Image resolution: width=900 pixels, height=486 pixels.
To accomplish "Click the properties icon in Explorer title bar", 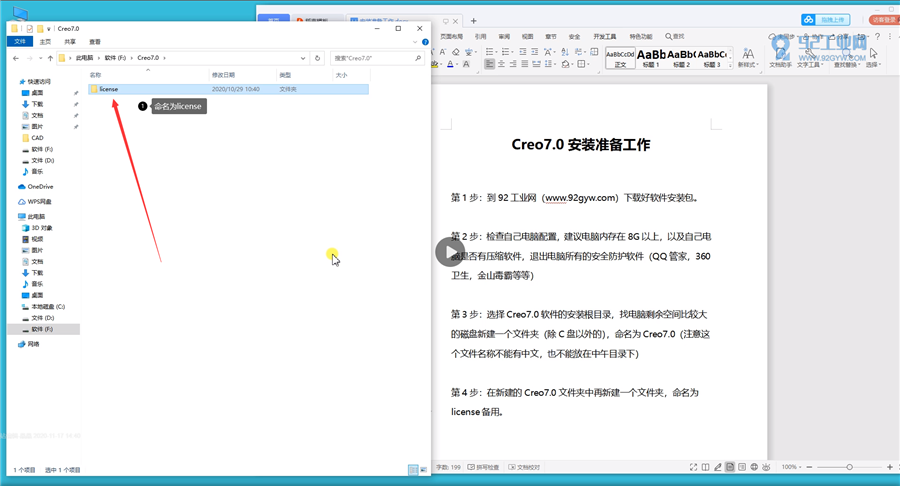I will [29, 28].
